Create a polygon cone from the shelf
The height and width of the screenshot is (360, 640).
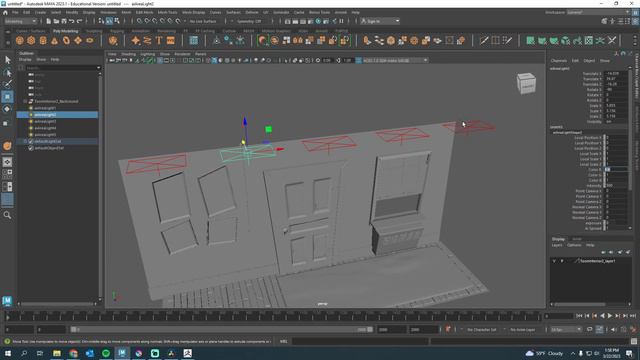coord(55,40)
